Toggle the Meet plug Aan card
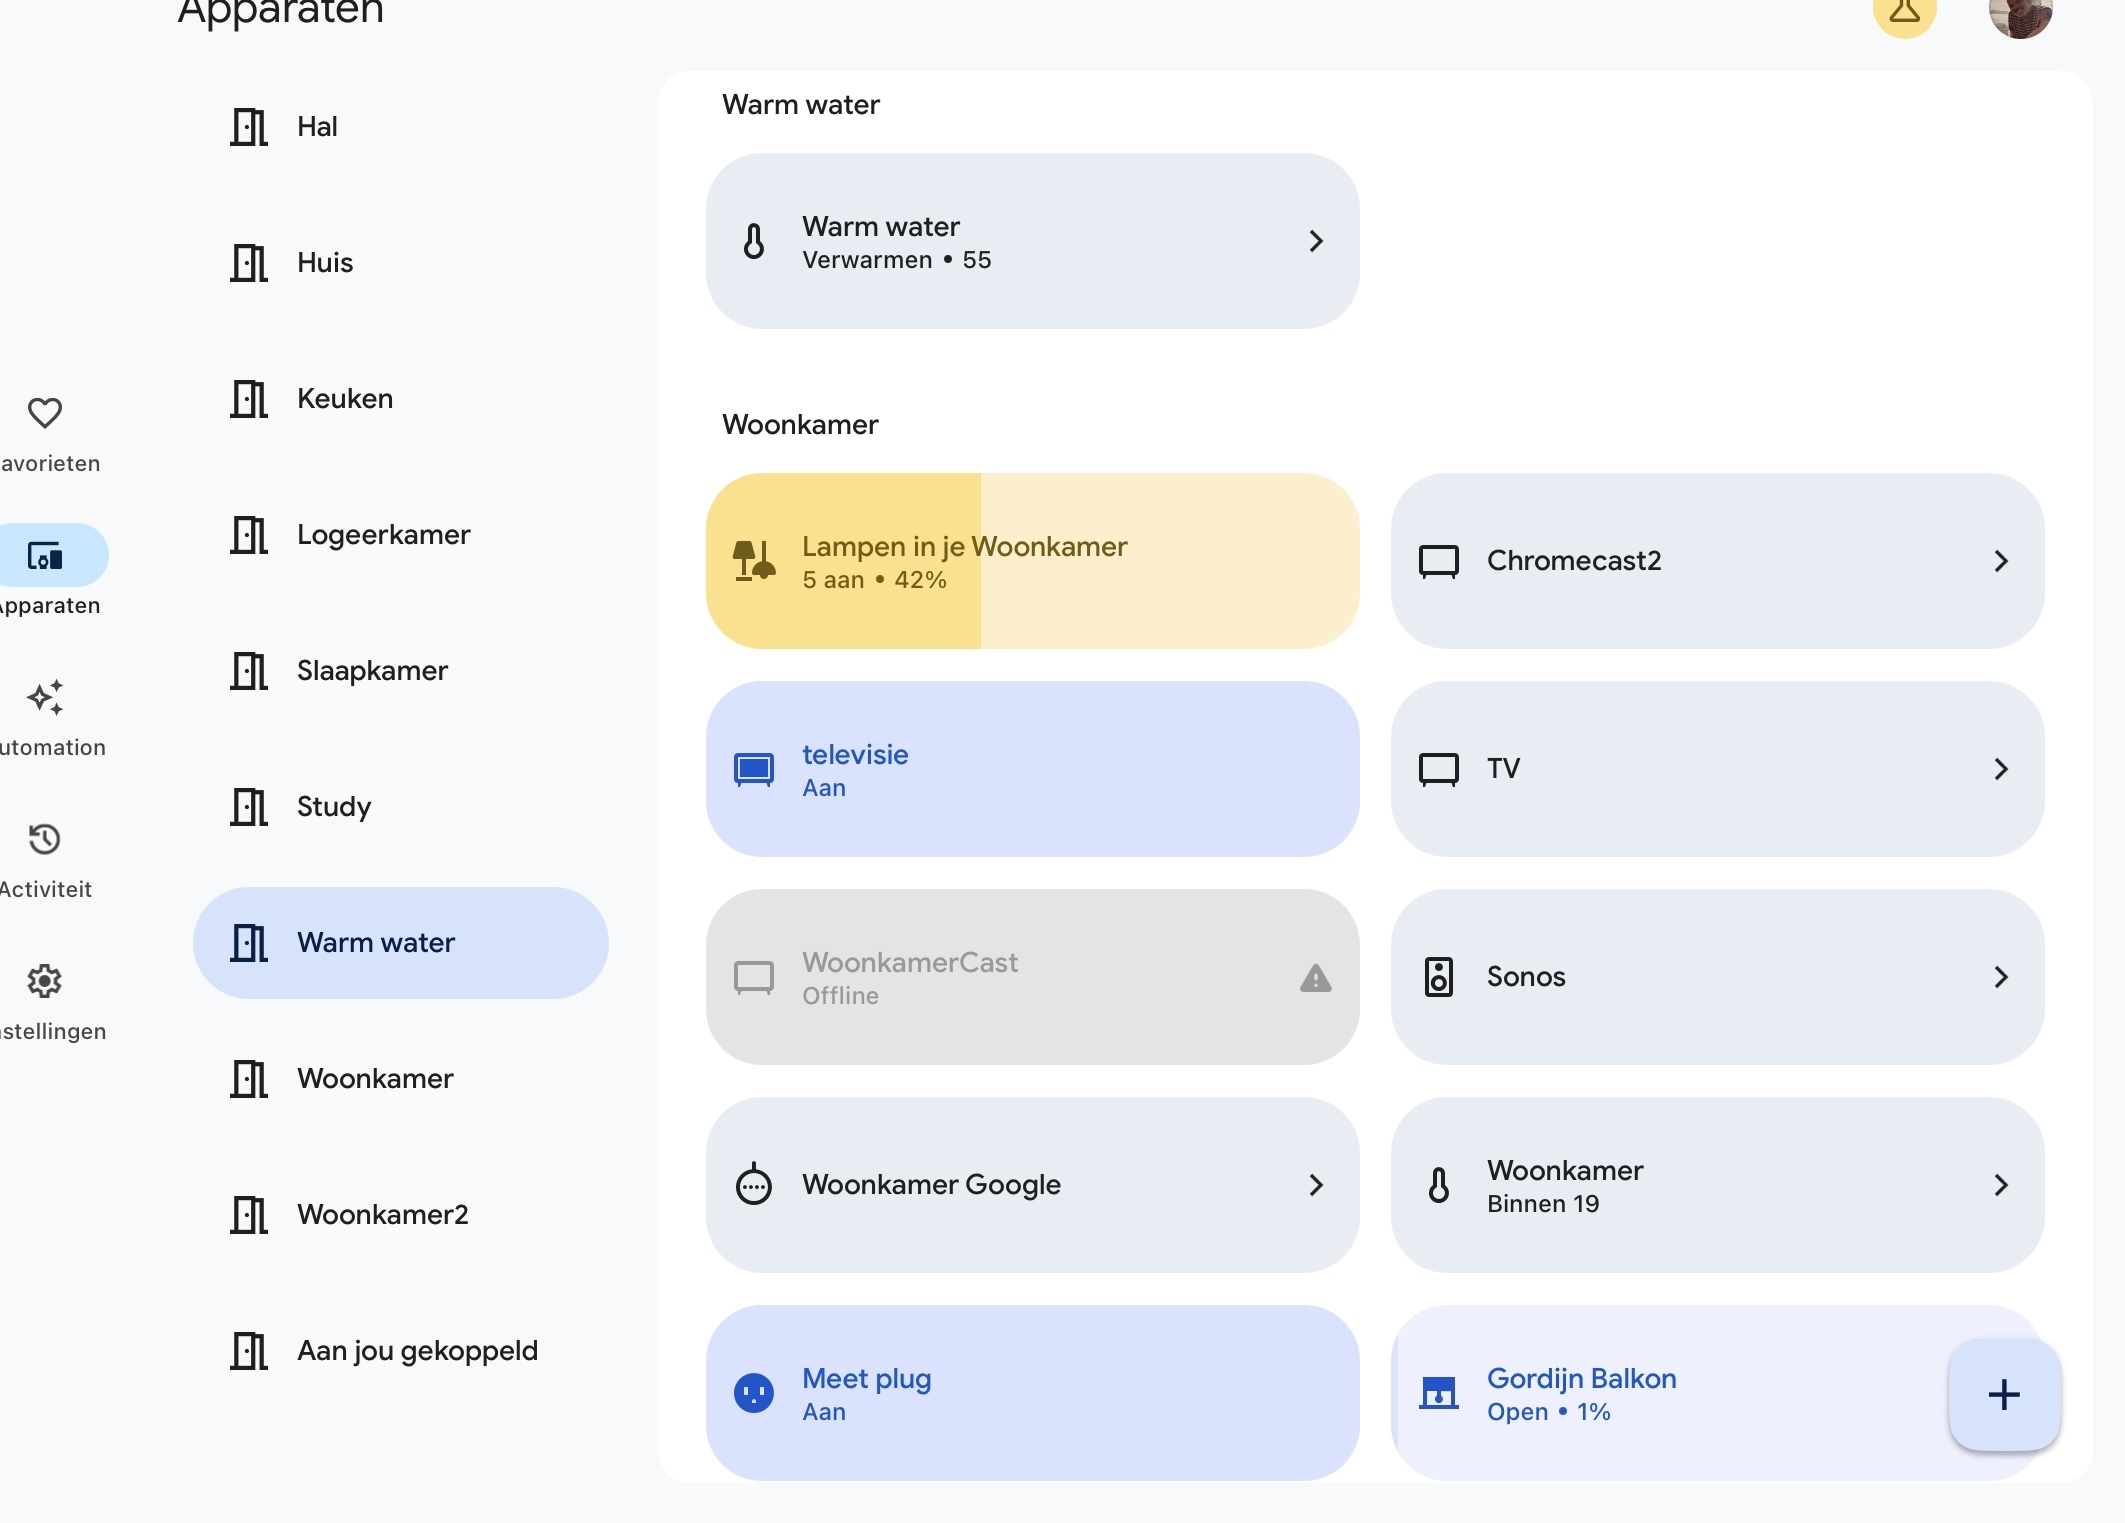2125x1523 pixels. tap(1032, 1393)
